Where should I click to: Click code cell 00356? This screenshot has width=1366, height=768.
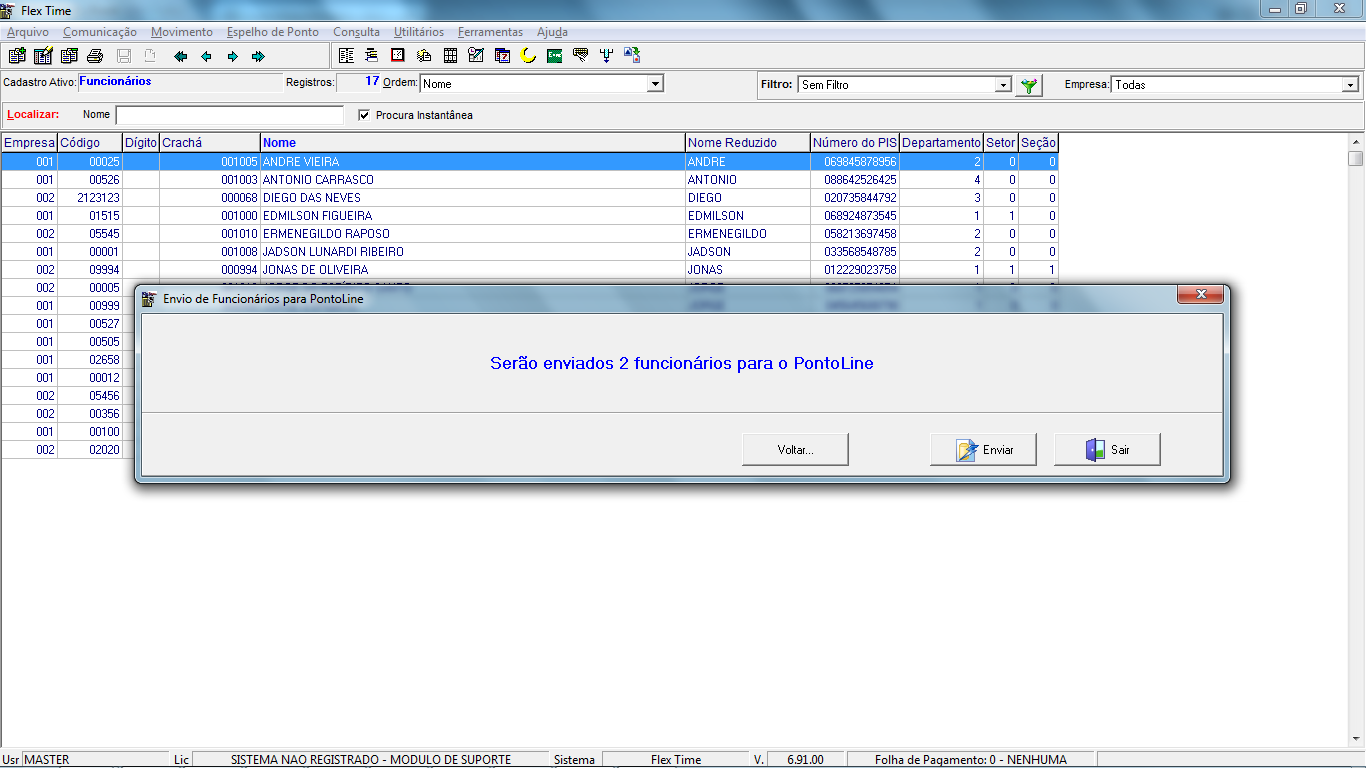pyautogui.click(x=90, y=414)
